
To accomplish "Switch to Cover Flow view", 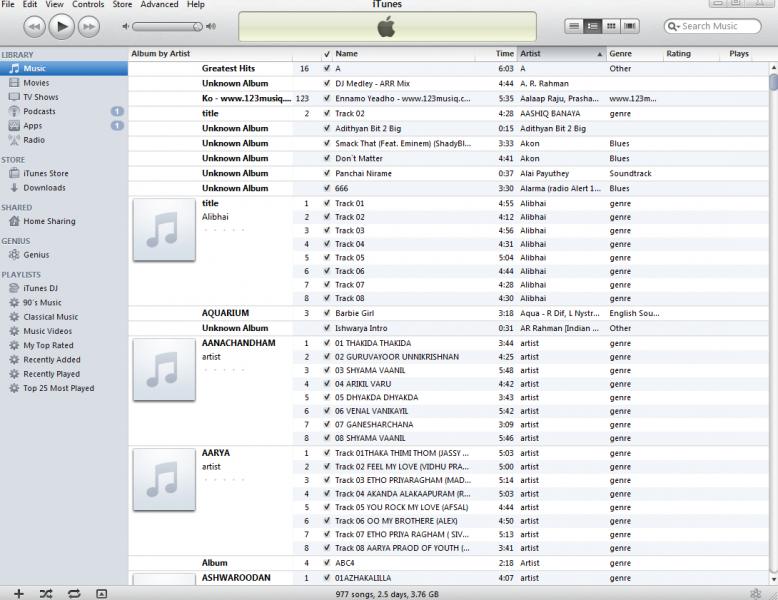I will pyautogui.click(x=629, y=26).
